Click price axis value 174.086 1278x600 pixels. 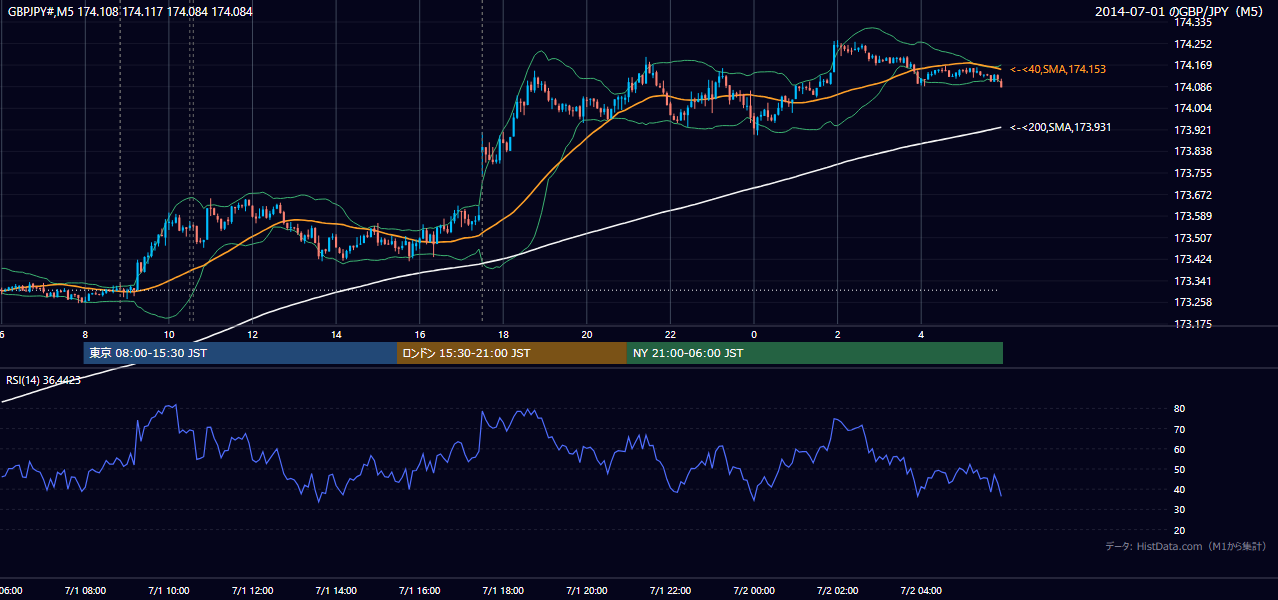pos(1193,87)
